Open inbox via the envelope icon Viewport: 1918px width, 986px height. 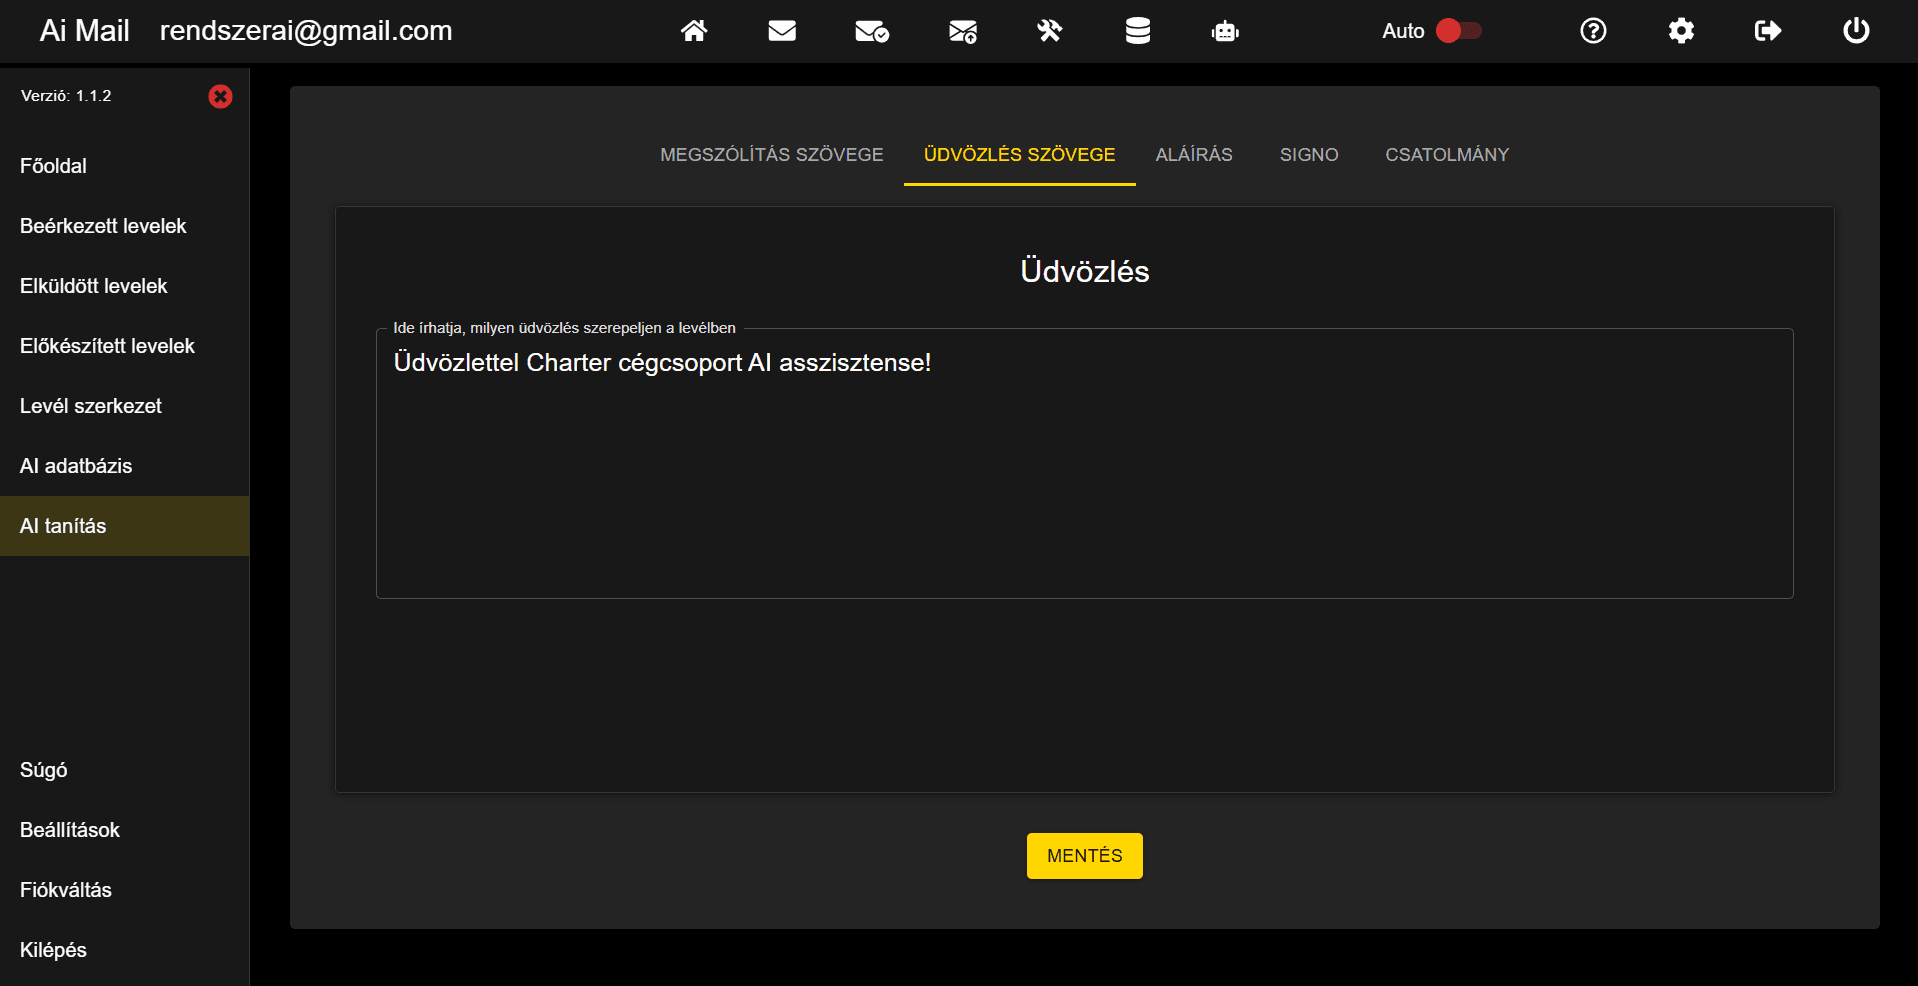click(783, 31)
